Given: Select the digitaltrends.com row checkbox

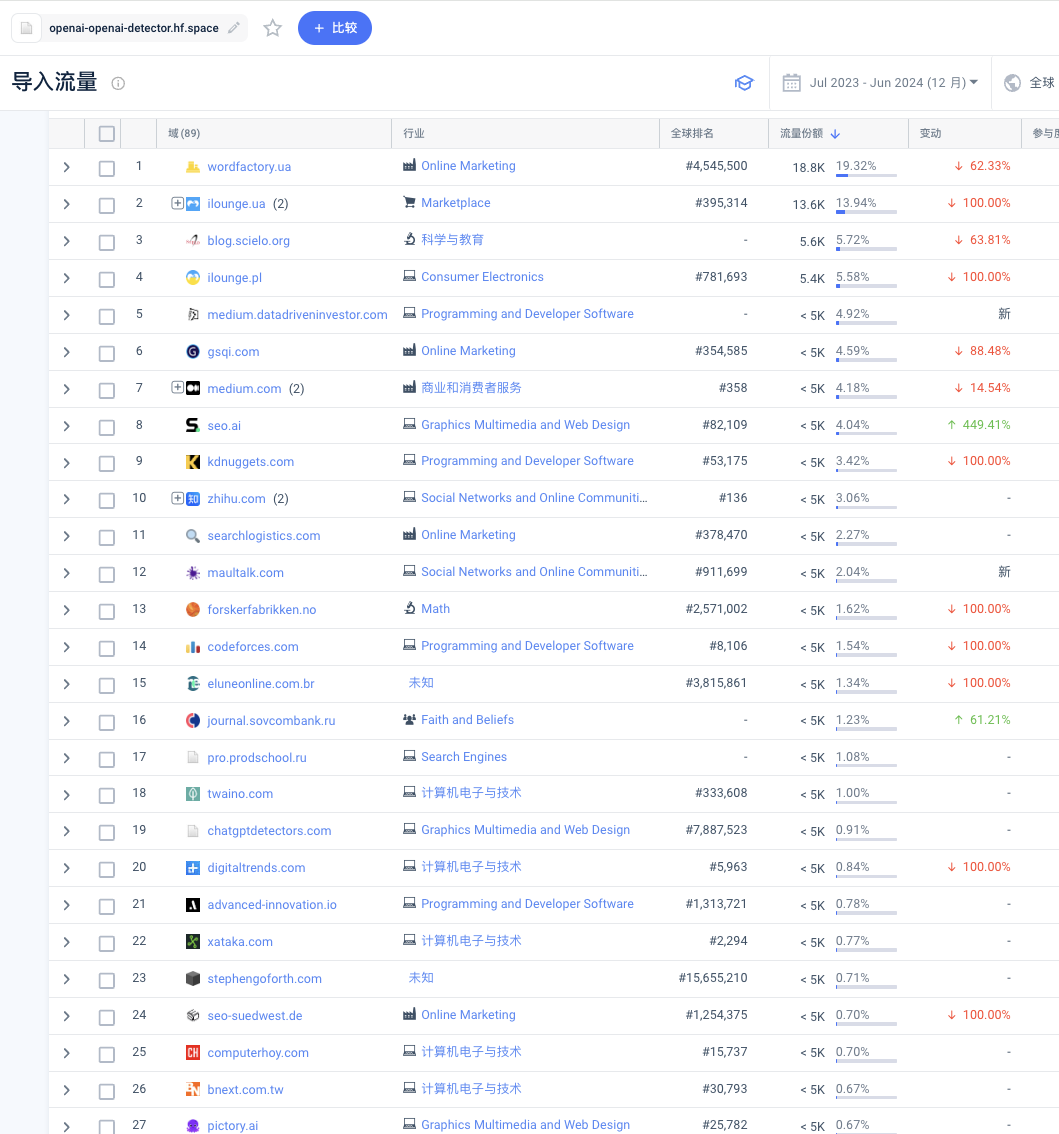Looking at the screenshot, I should [106, 869].
